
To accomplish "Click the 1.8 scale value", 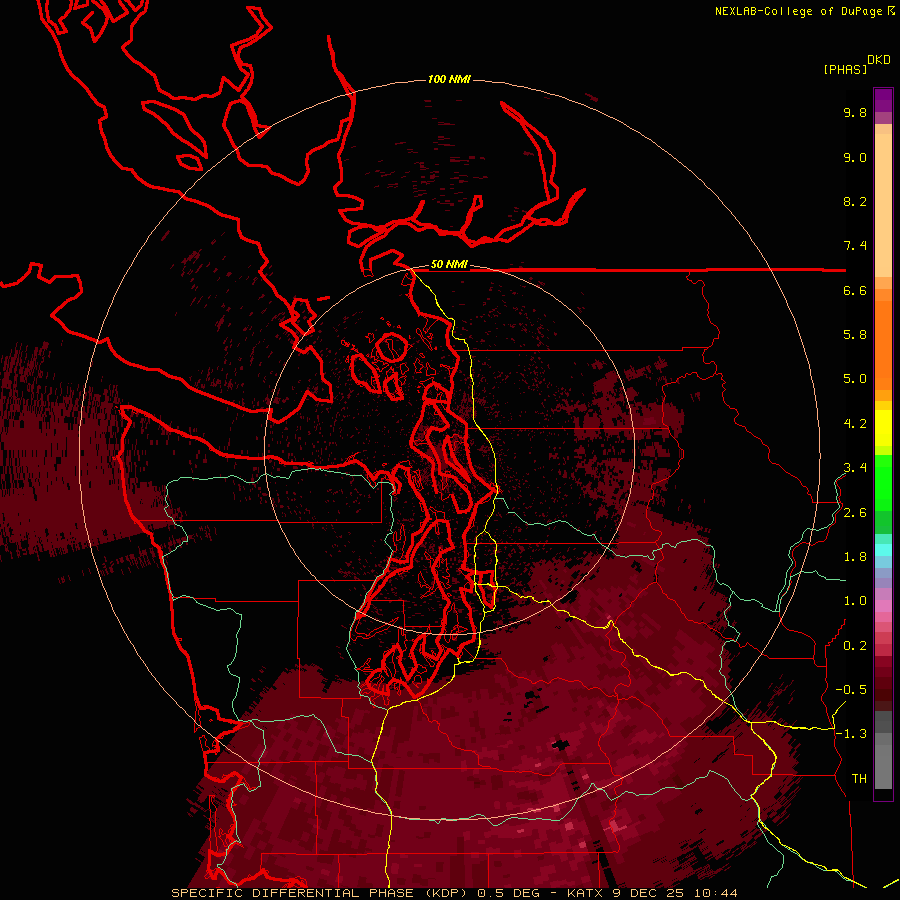I will pos(855,557).
